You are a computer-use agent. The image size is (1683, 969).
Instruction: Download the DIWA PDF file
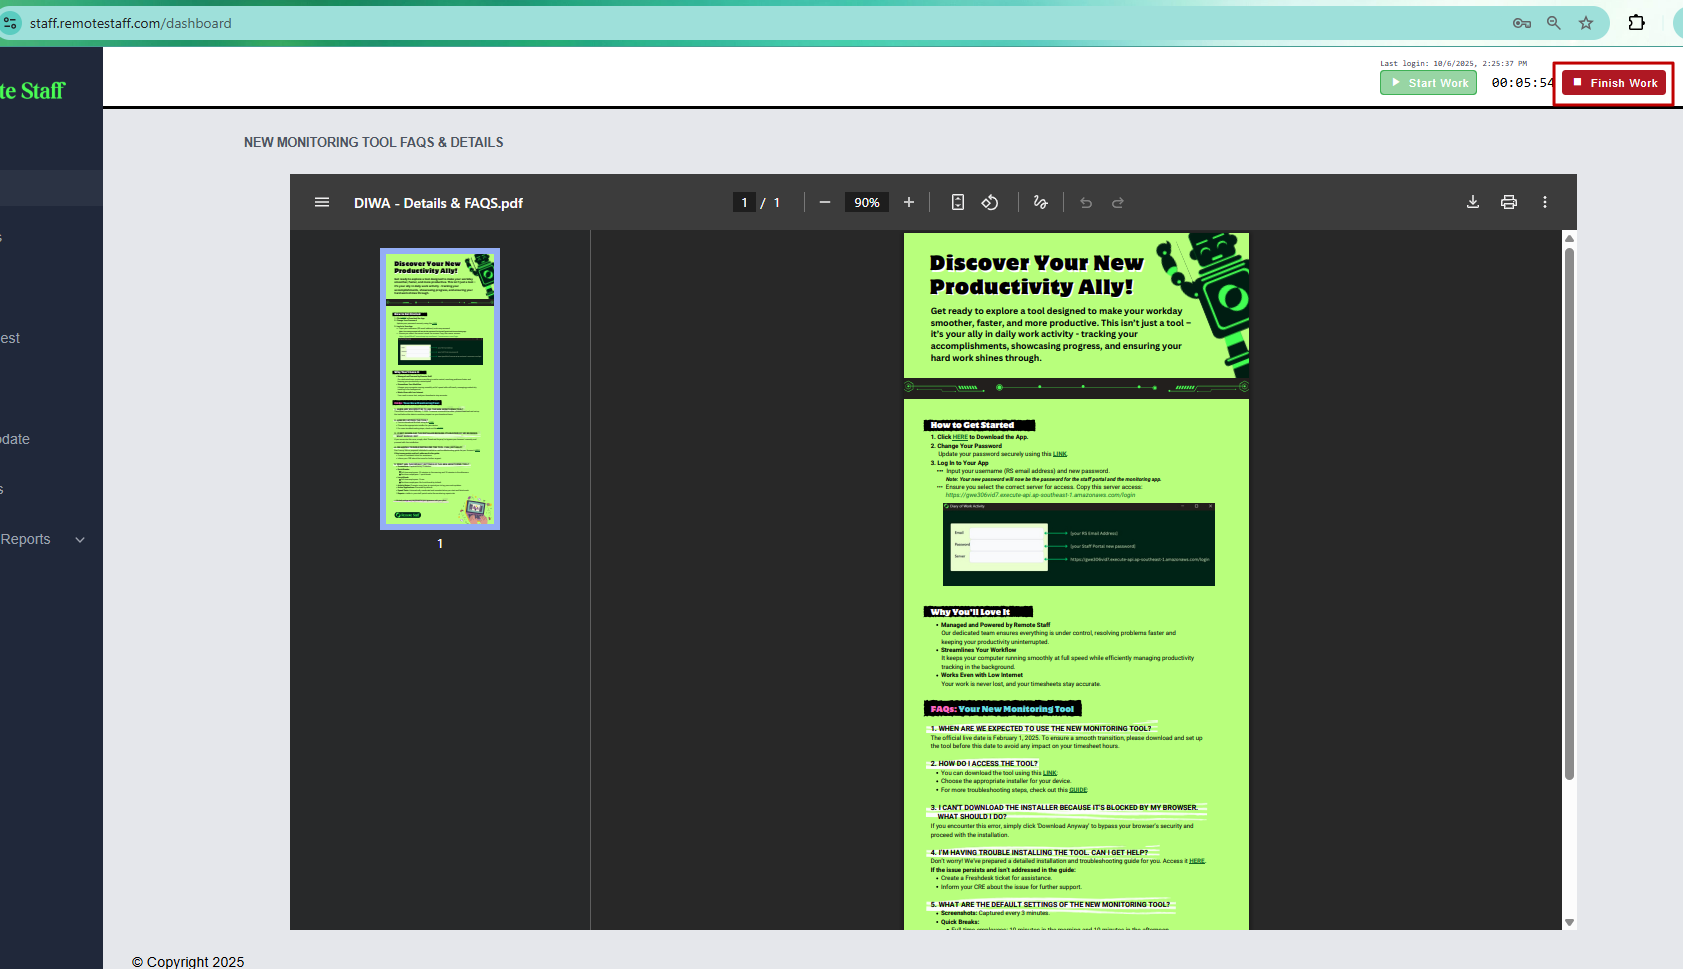pos(1473,202)
